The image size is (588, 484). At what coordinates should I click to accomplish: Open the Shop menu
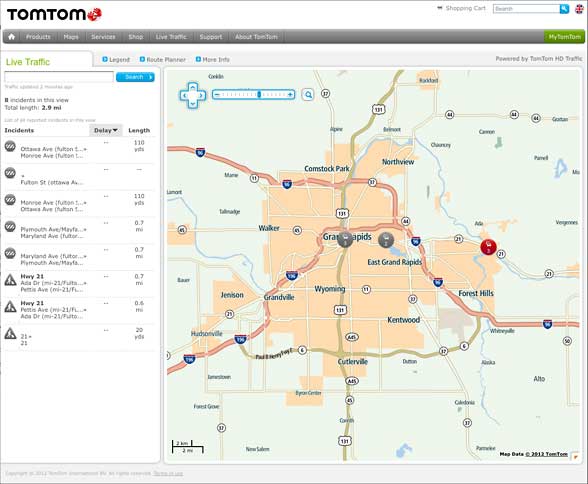136,37
